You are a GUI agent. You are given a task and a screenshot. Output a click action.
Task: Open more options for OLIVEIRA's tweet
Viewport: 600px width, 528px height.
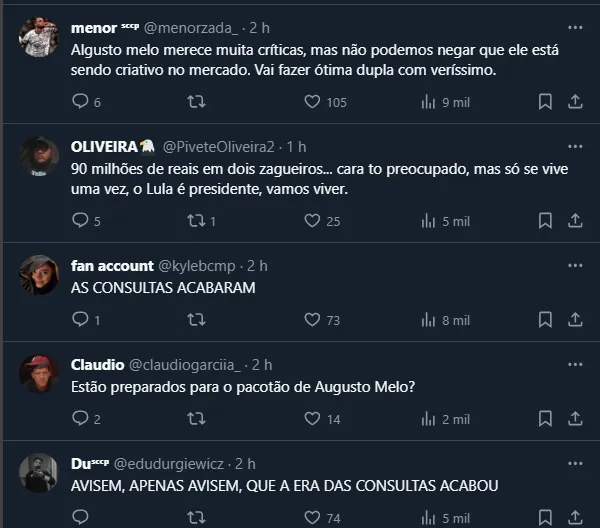(x=575, y=147)
